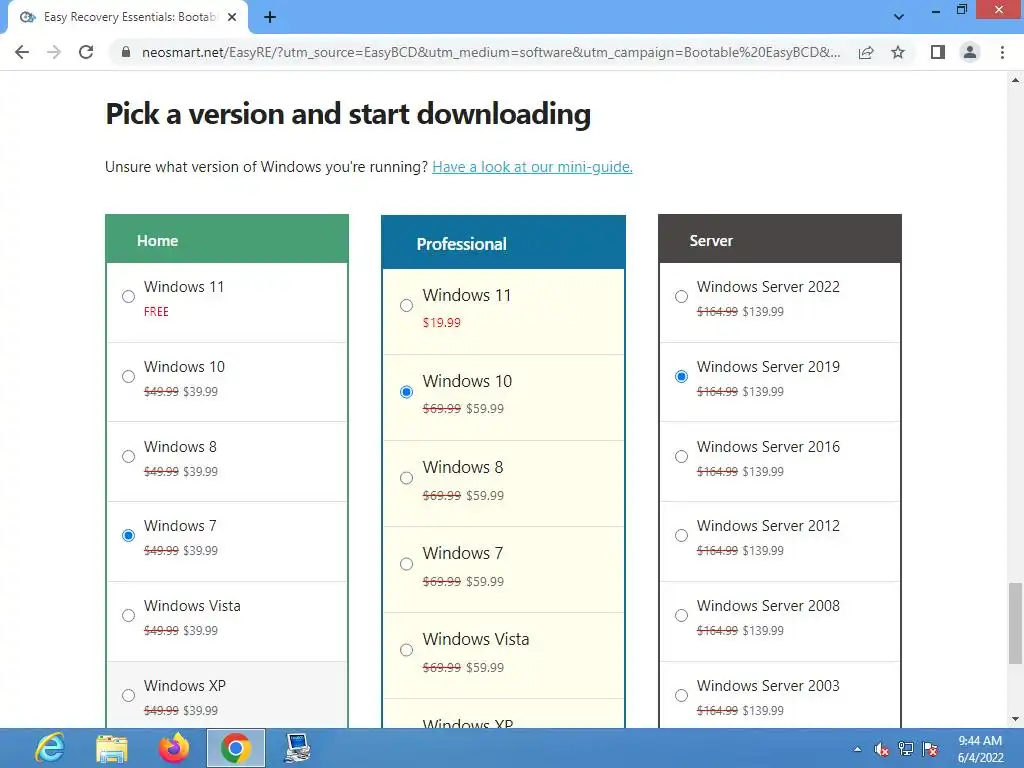Select Professional Windows 8 option

pos(406,478)
